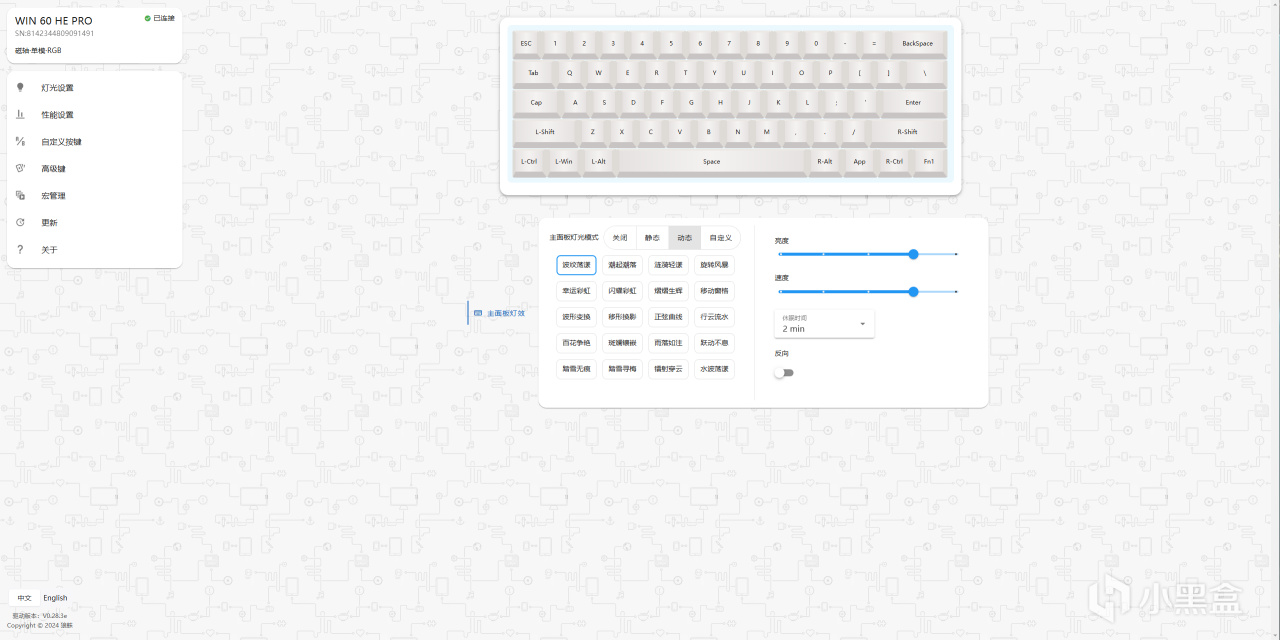Select the BackSpace key on keyboard preview
1280x640 pixels.
(917, 44)
